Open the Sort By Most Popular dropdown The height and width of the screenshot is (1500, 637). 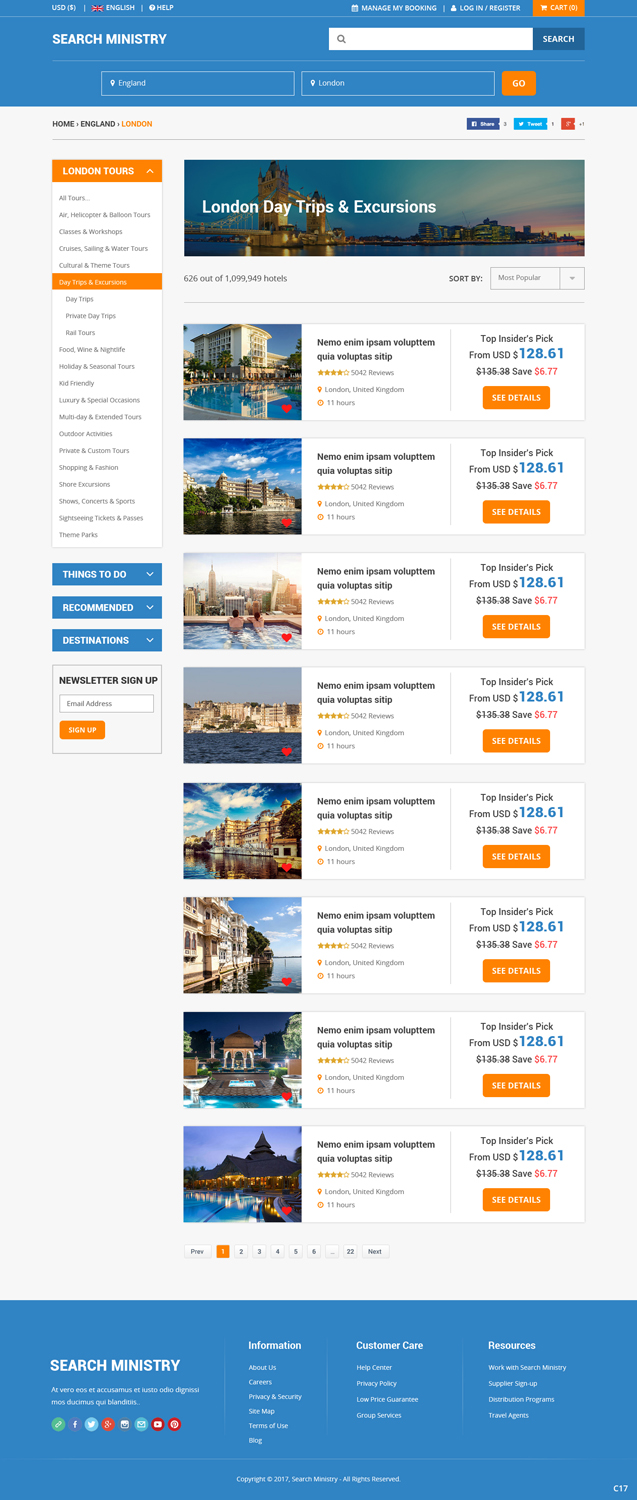537,278
